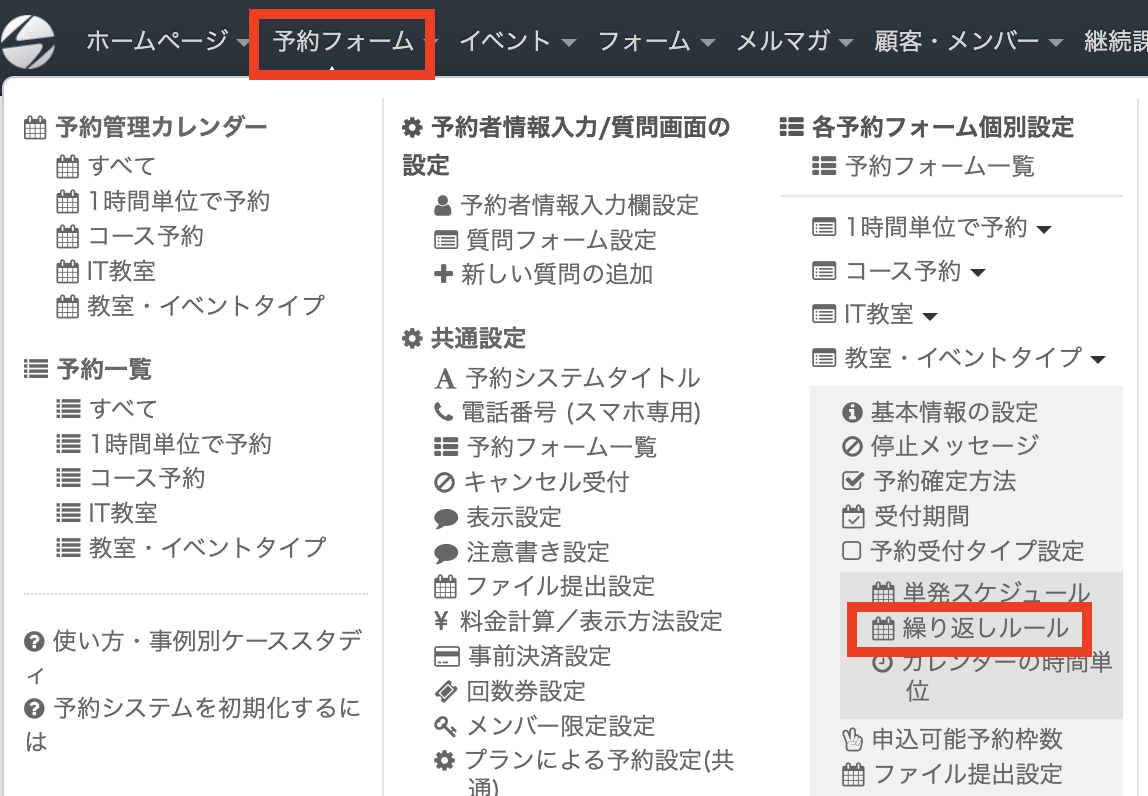Click the checked box icon for 予約確定方法
1148x796 pixels.
[853, 481]
